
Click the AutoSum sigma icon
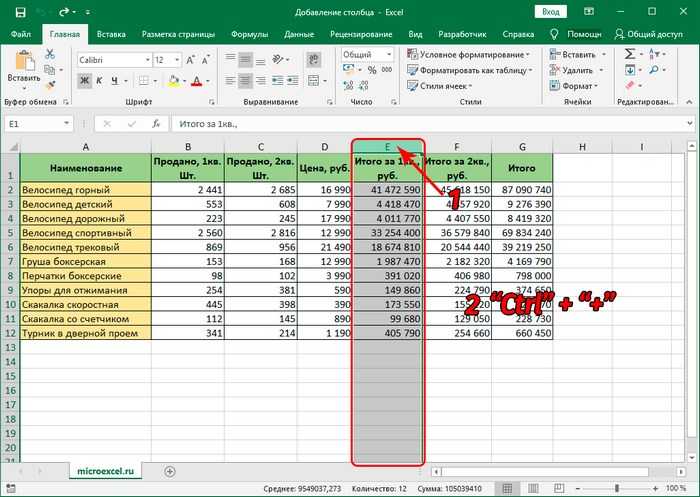[x=629, y=54]
